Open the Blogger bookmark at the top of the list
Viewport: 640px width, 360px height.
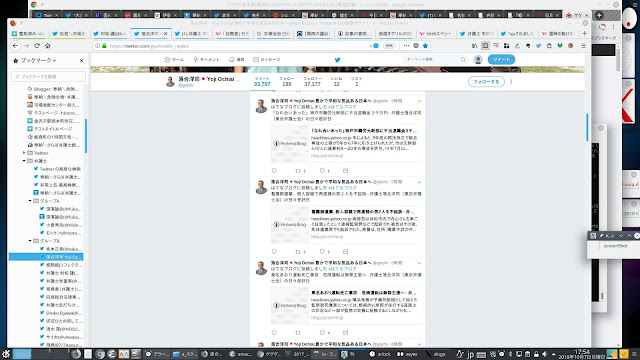click(53, 89)
